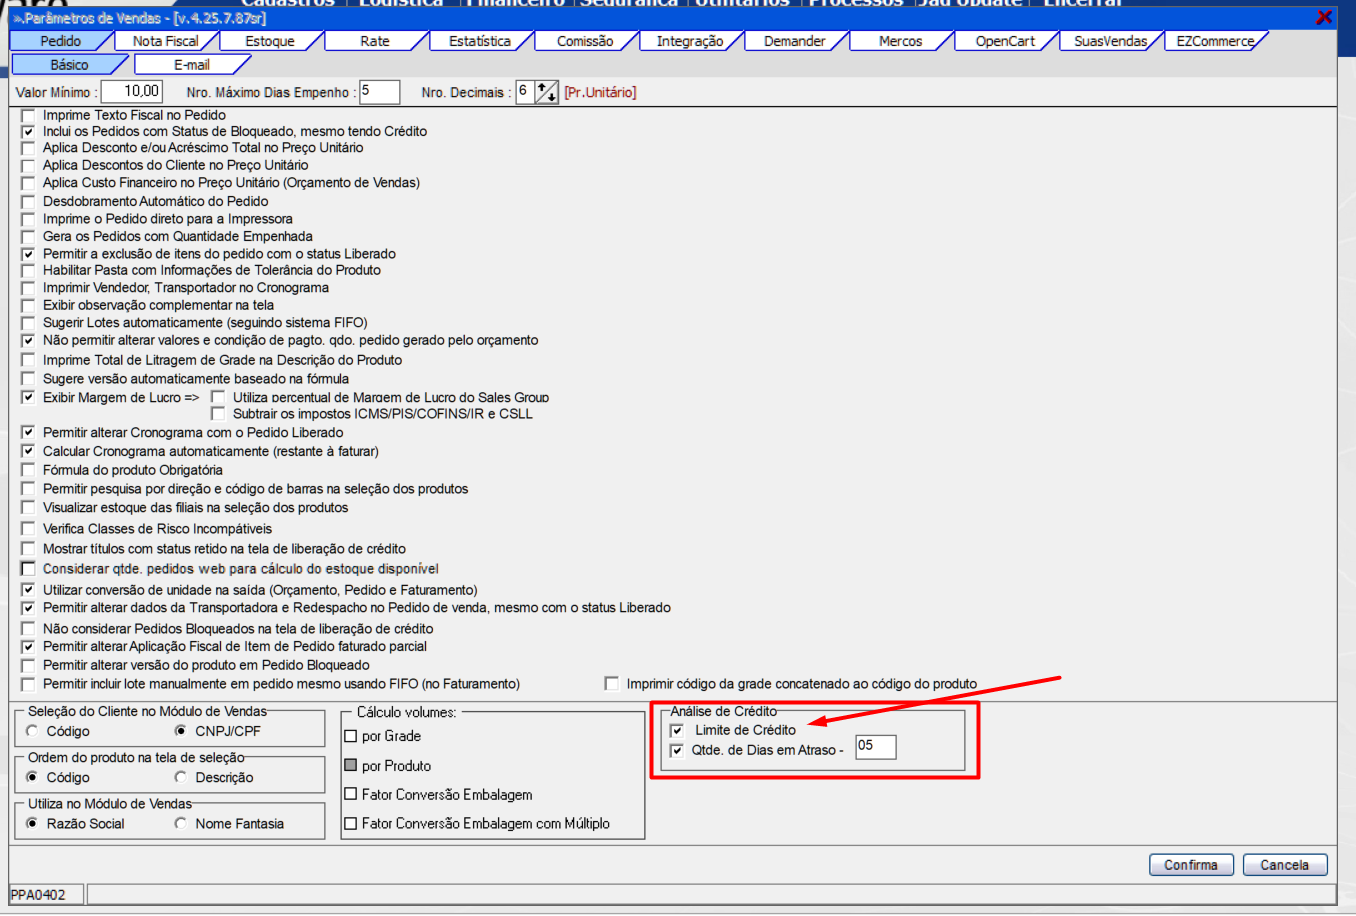The width and height of the screenshot is (1356, 916).
Task: Select Nome Fantasia radio option
Action: [181, 824]
